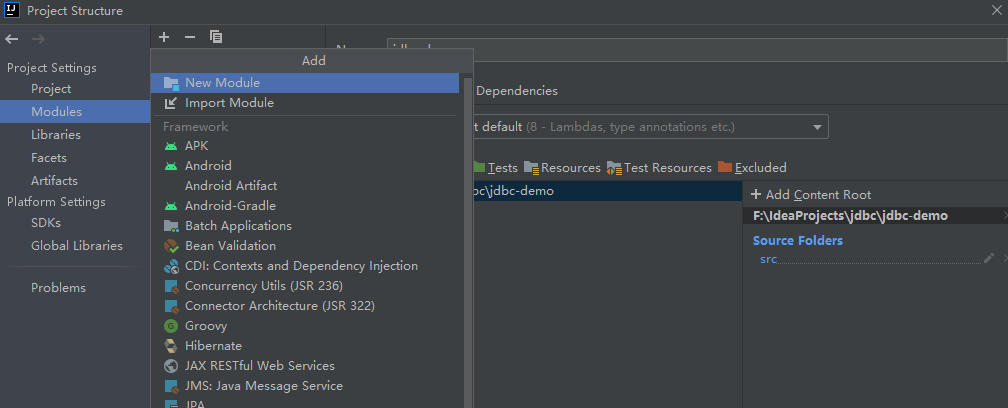Click the Android-Gradle icon

[171, 206]
